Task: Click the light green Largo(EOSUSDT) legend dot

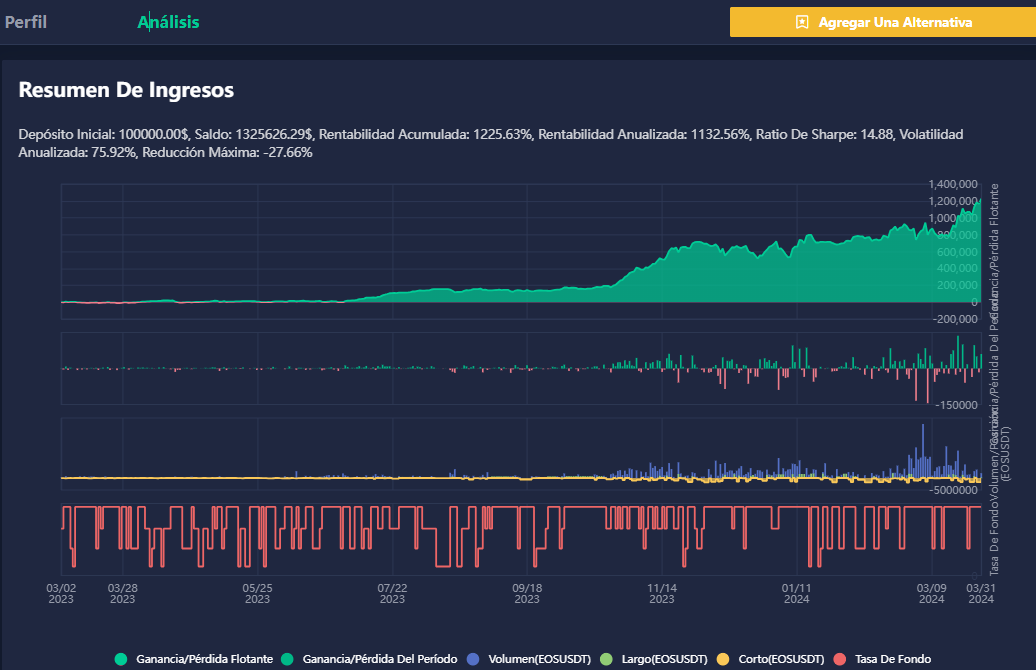Action: (x=606, y=659)
